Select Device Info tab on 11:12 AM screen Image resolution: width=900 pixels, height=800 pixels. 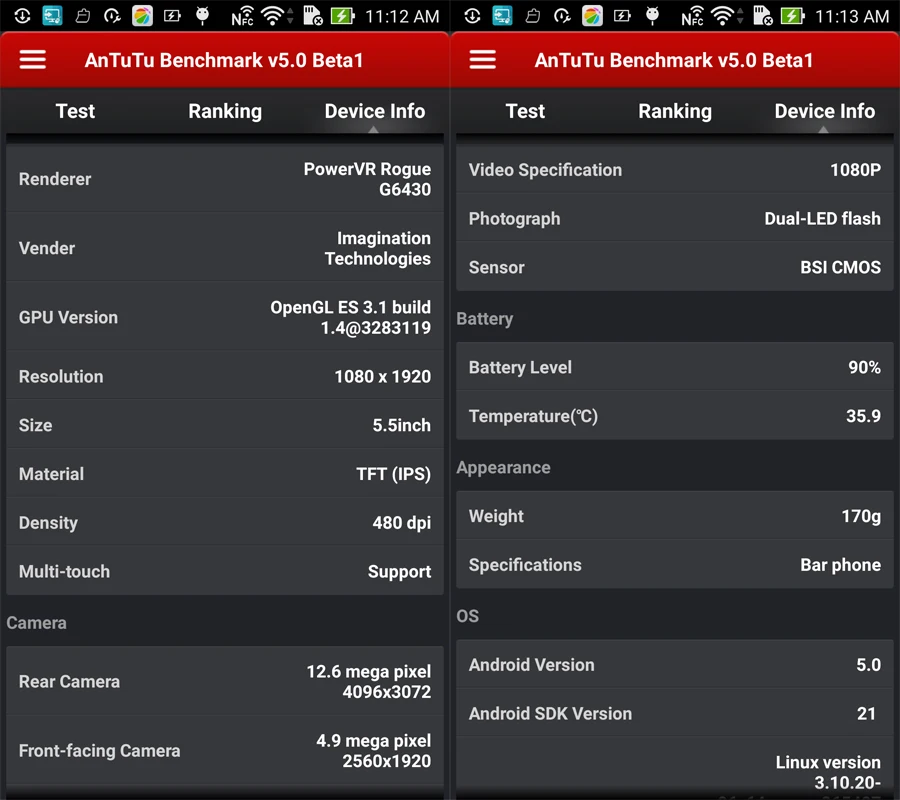coord(375,111)
